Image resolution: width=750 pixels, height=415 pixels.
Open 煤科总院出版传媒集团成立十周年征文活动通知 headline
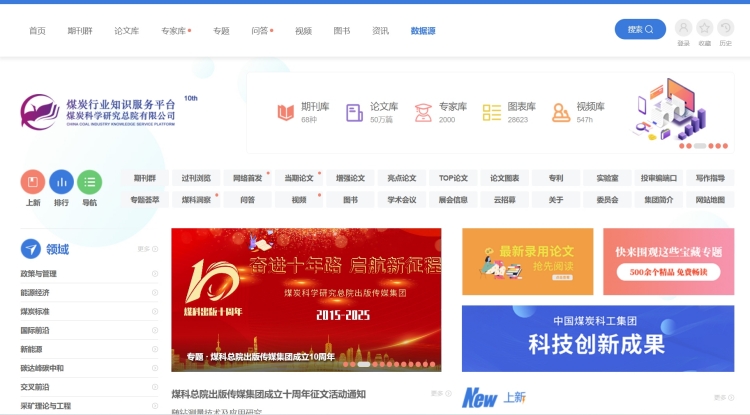pyautogui.click(x=268, y=394)
